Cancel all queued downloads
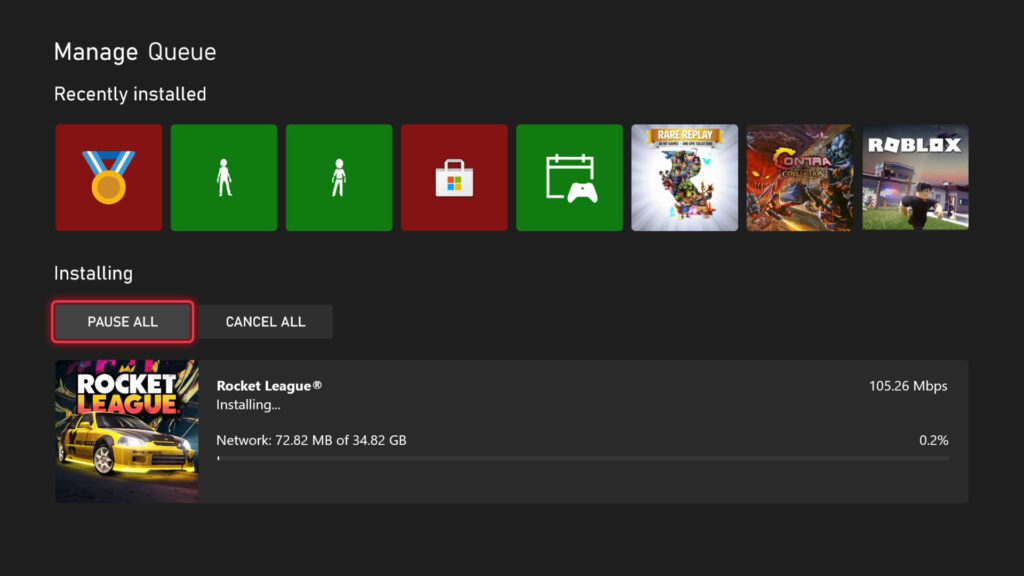Viewport: 1024px width, 576px height. coord(265,321)
